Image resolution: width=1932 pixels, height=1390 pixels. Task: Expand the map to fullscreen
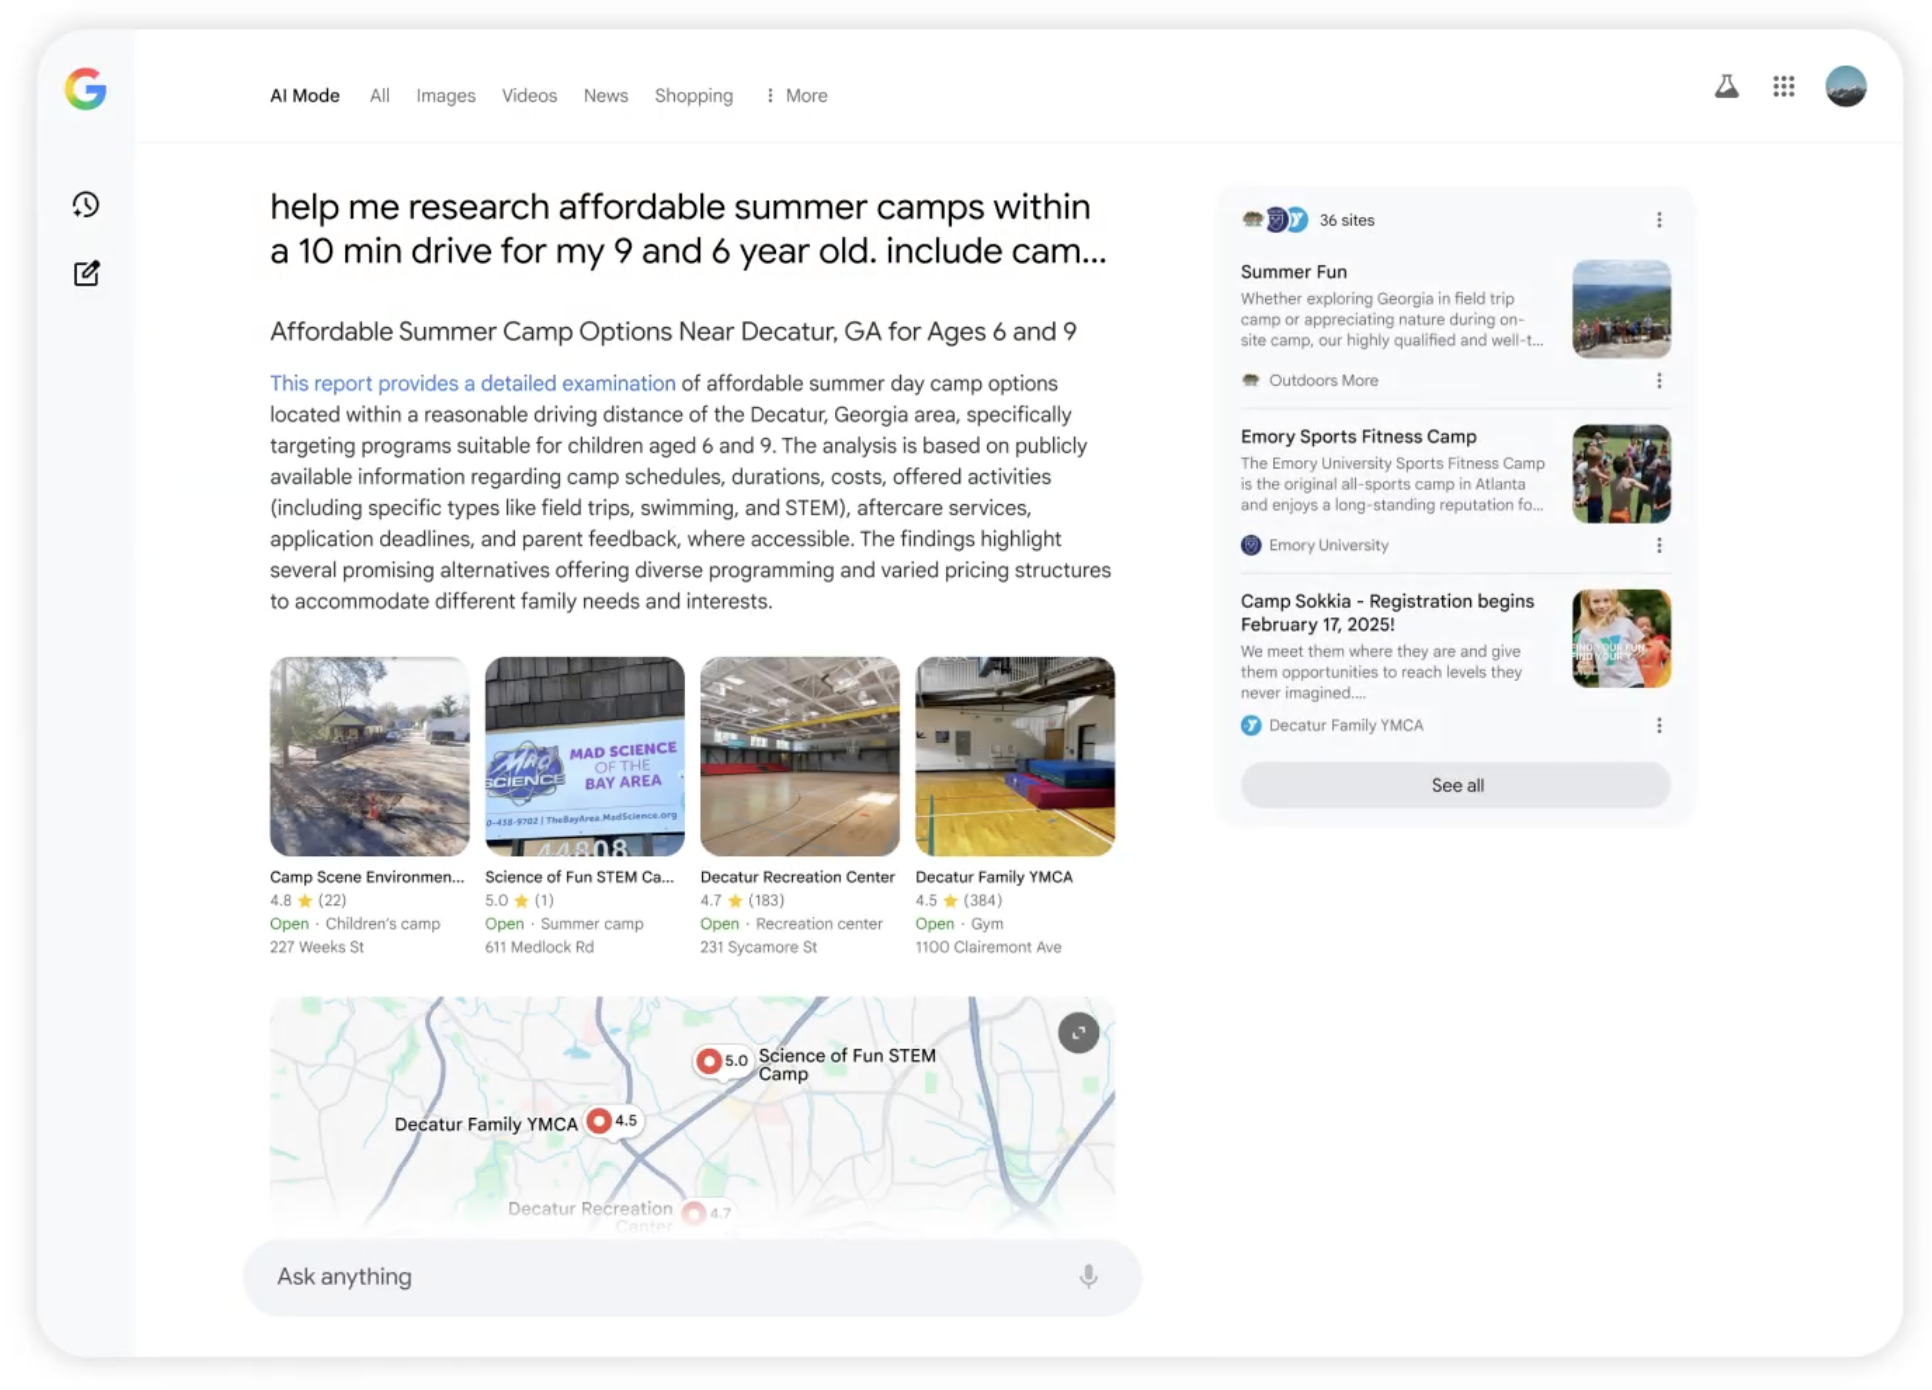[1078, 1033]
